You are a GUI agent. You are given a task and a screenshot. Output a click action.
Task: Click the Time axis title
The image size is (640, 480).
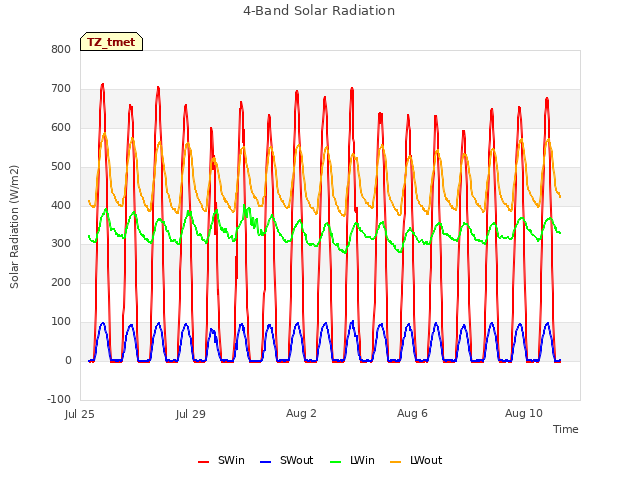click(565, 429)
